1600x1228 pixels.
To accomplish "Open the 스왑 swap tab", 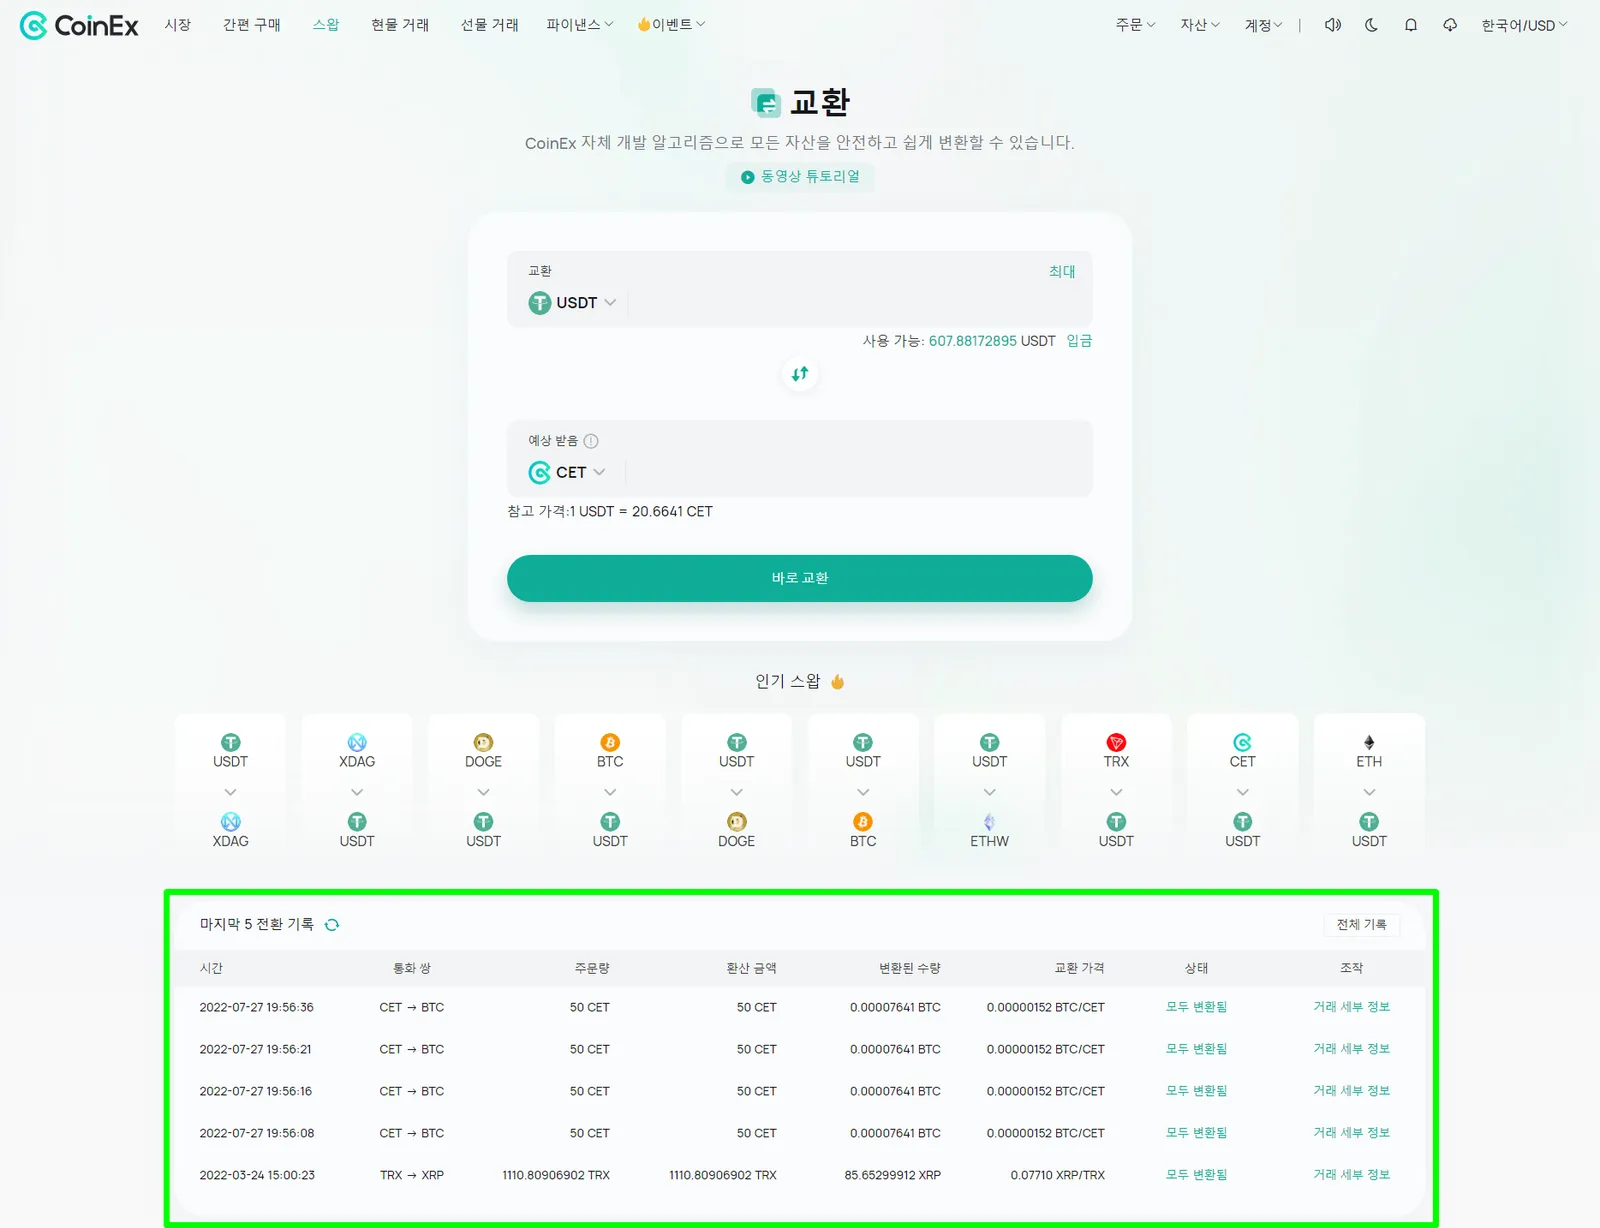I will click(x=326, y=25).
